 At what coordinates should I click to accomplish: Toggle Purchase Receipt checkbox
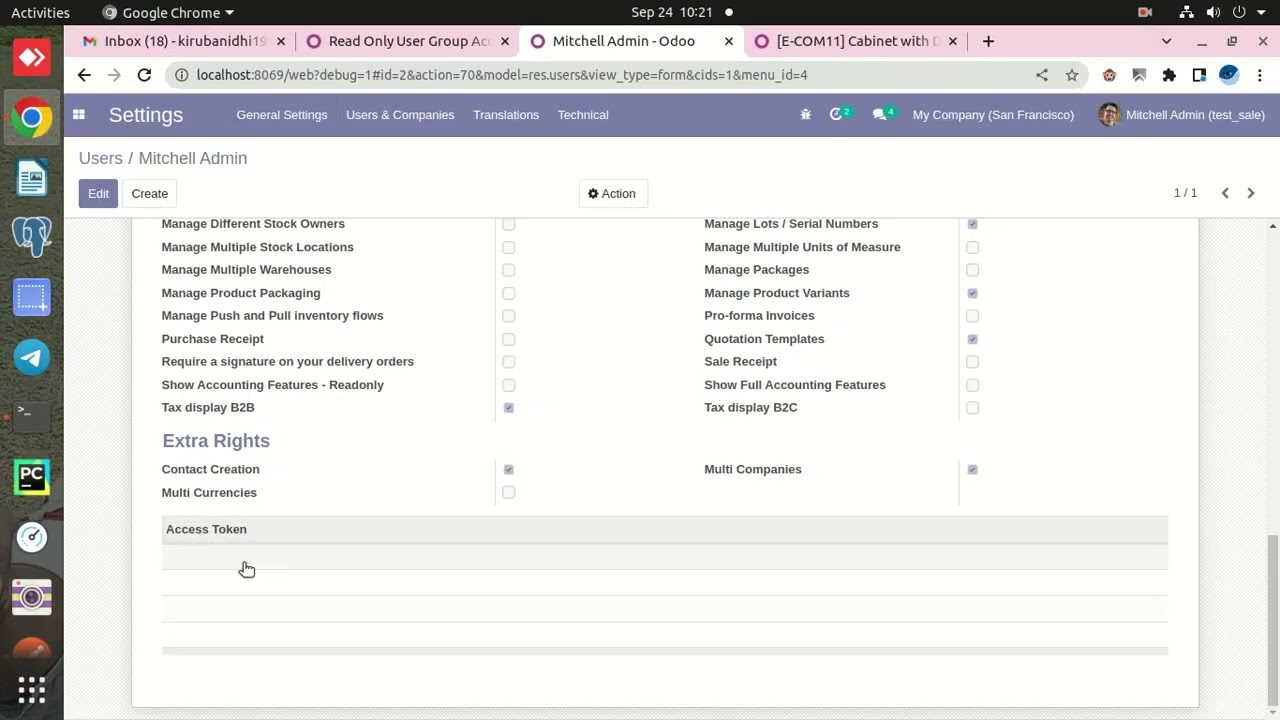(x=509, y=339)
